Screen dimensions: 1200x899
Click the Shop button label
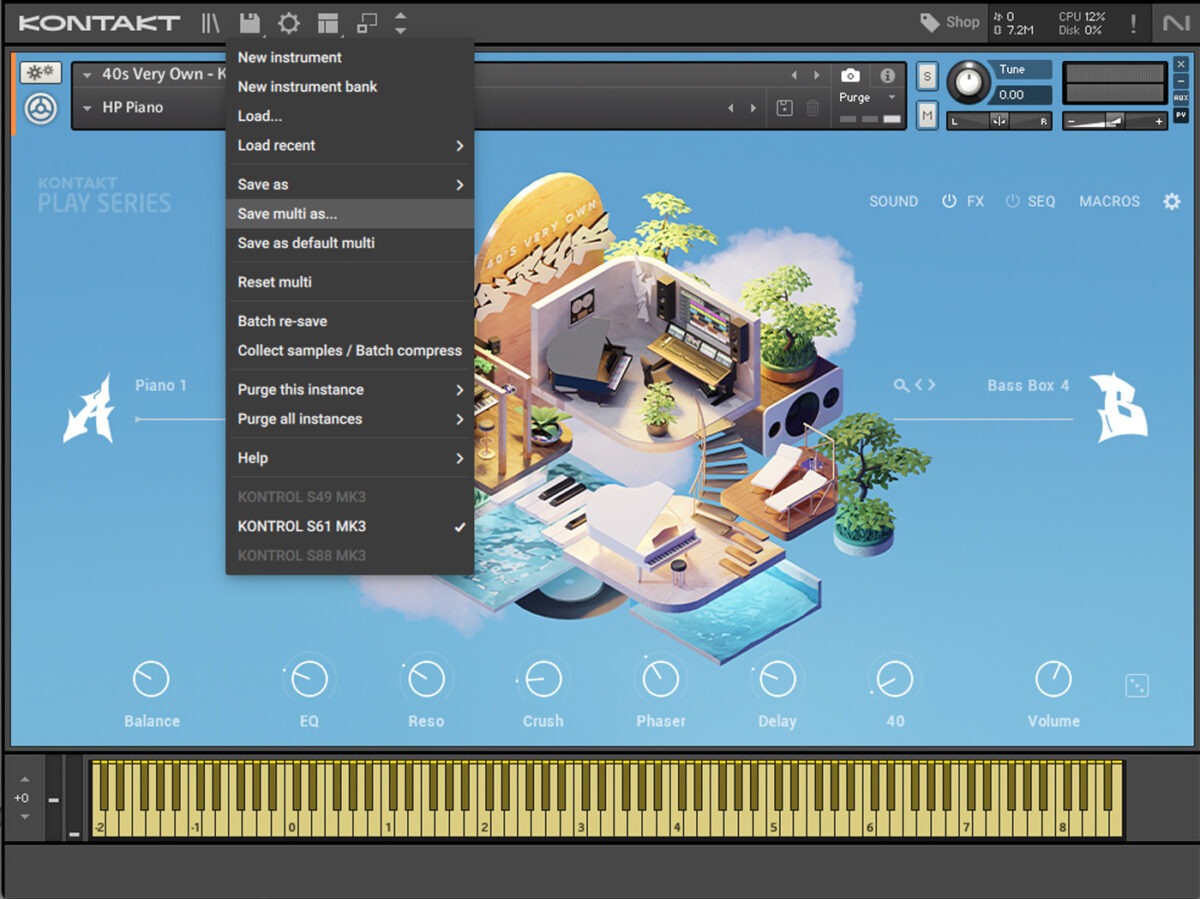[962, 22]
